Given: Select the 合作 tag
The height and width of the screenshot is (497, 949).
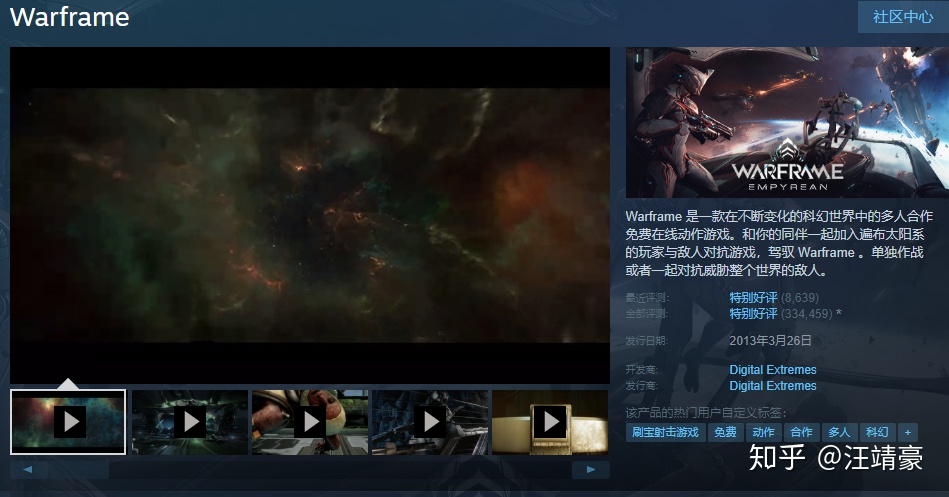Looking at the screenshot, I should 801,432.
